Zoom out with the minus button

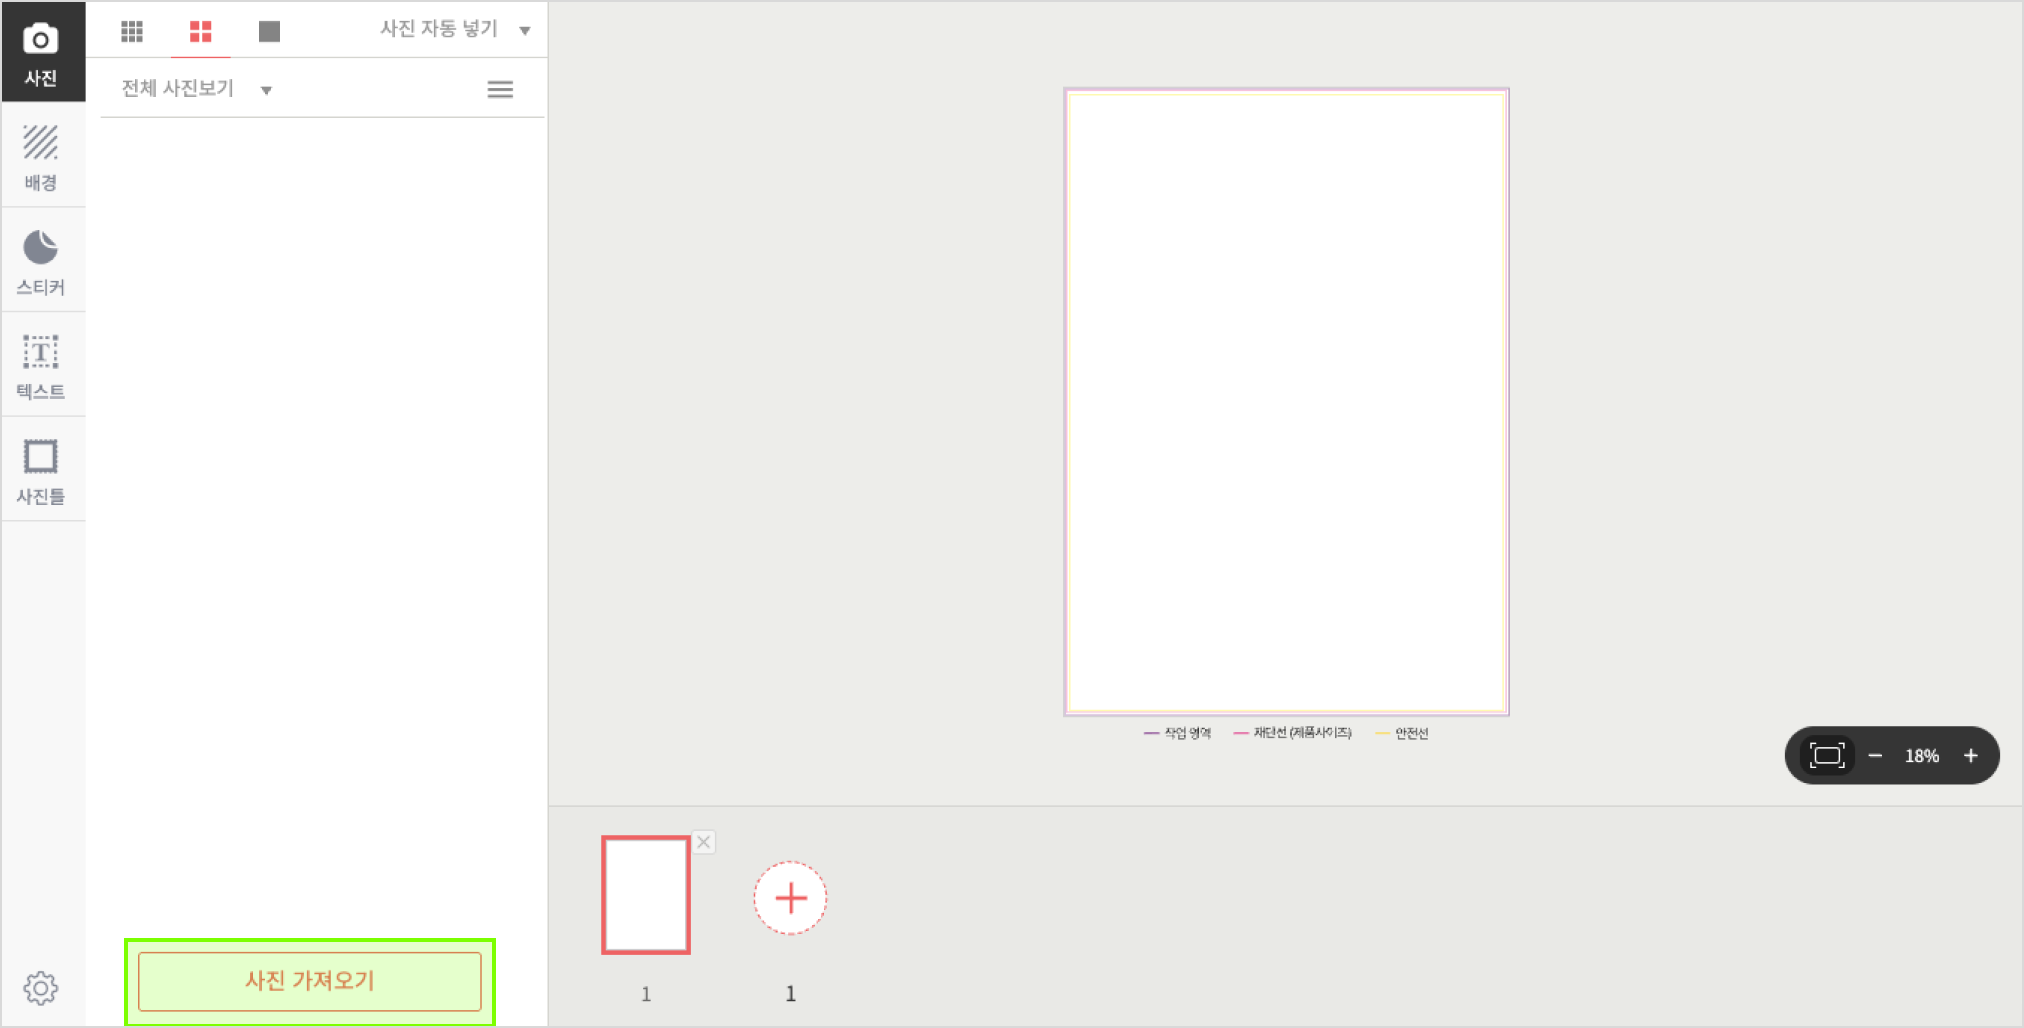pos(1875,756)
